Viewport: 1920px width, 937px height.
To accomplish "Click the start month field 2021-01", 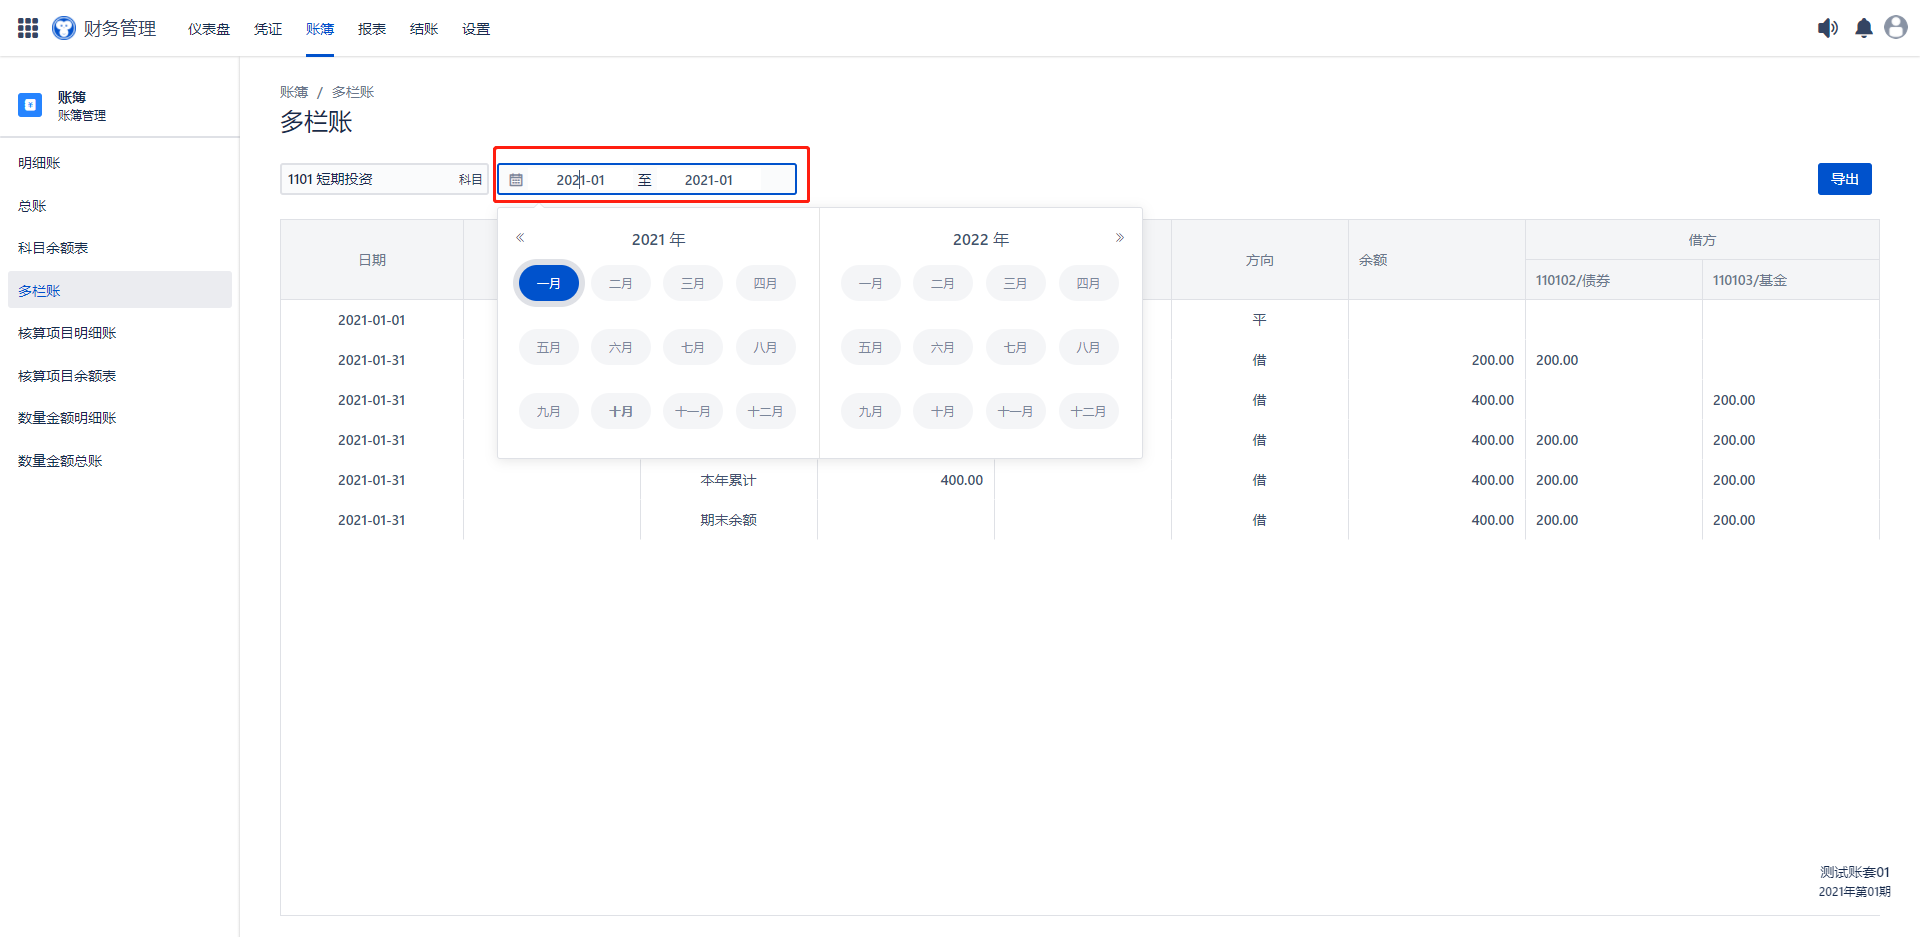I will click(580, 180).
